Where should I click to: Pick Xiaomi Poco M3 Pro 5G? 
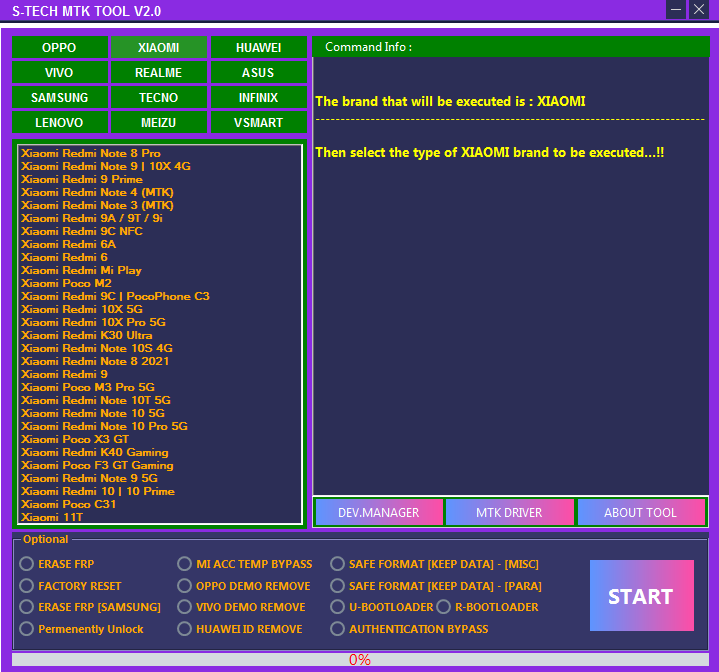[160, 387]
